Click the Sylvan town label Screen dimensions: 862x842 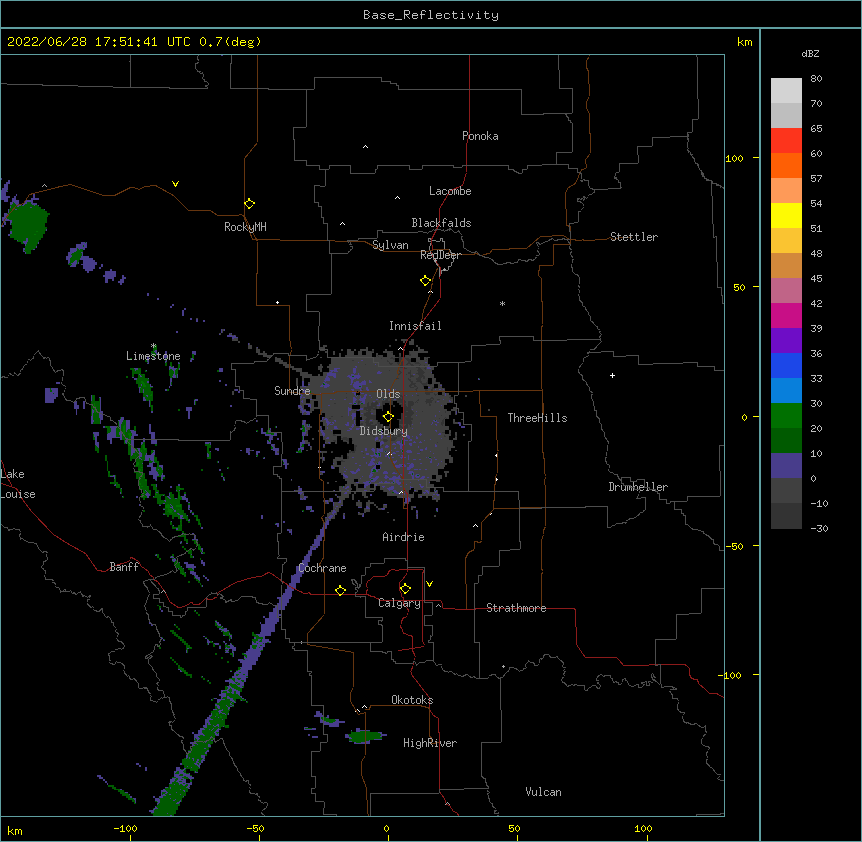point(390,245)
